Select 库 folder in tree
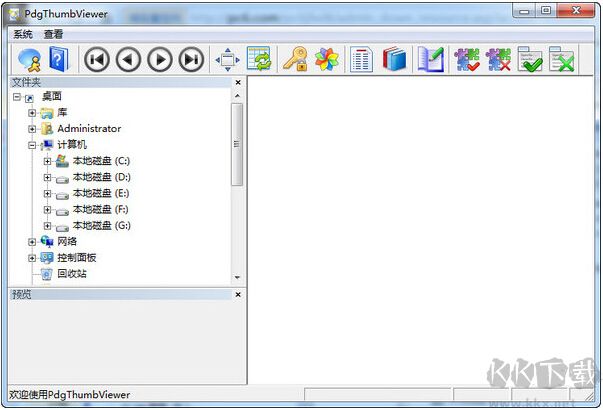The width and height of the screenshot is (603, 410). pos(62,112)
